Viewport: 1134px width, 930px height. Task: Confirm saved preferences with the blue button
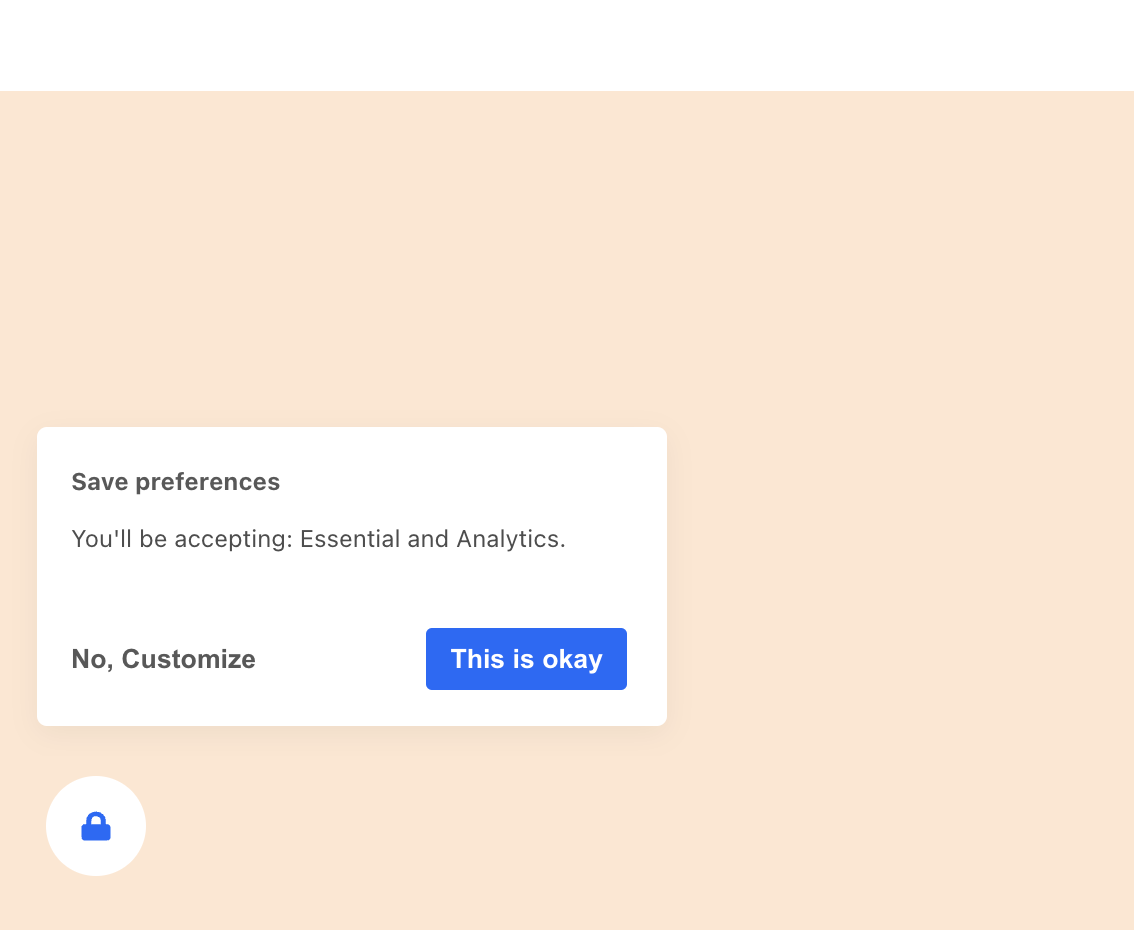pyautogui.click(x=526, y=659)
